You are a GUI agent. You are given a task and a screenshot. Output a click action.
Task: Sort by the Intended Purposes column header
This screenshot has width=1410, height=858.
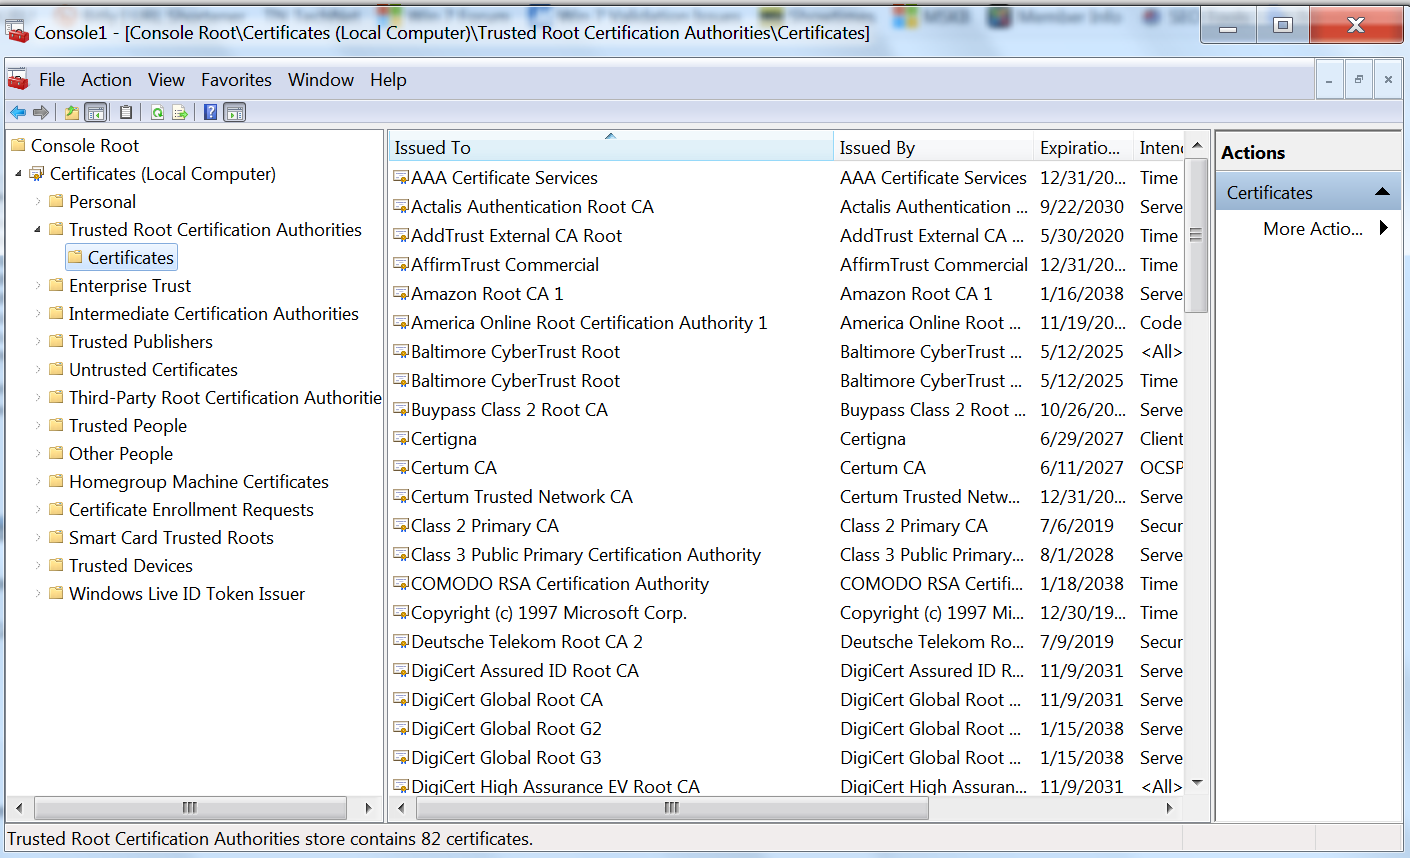click(x=1159, y=147)
